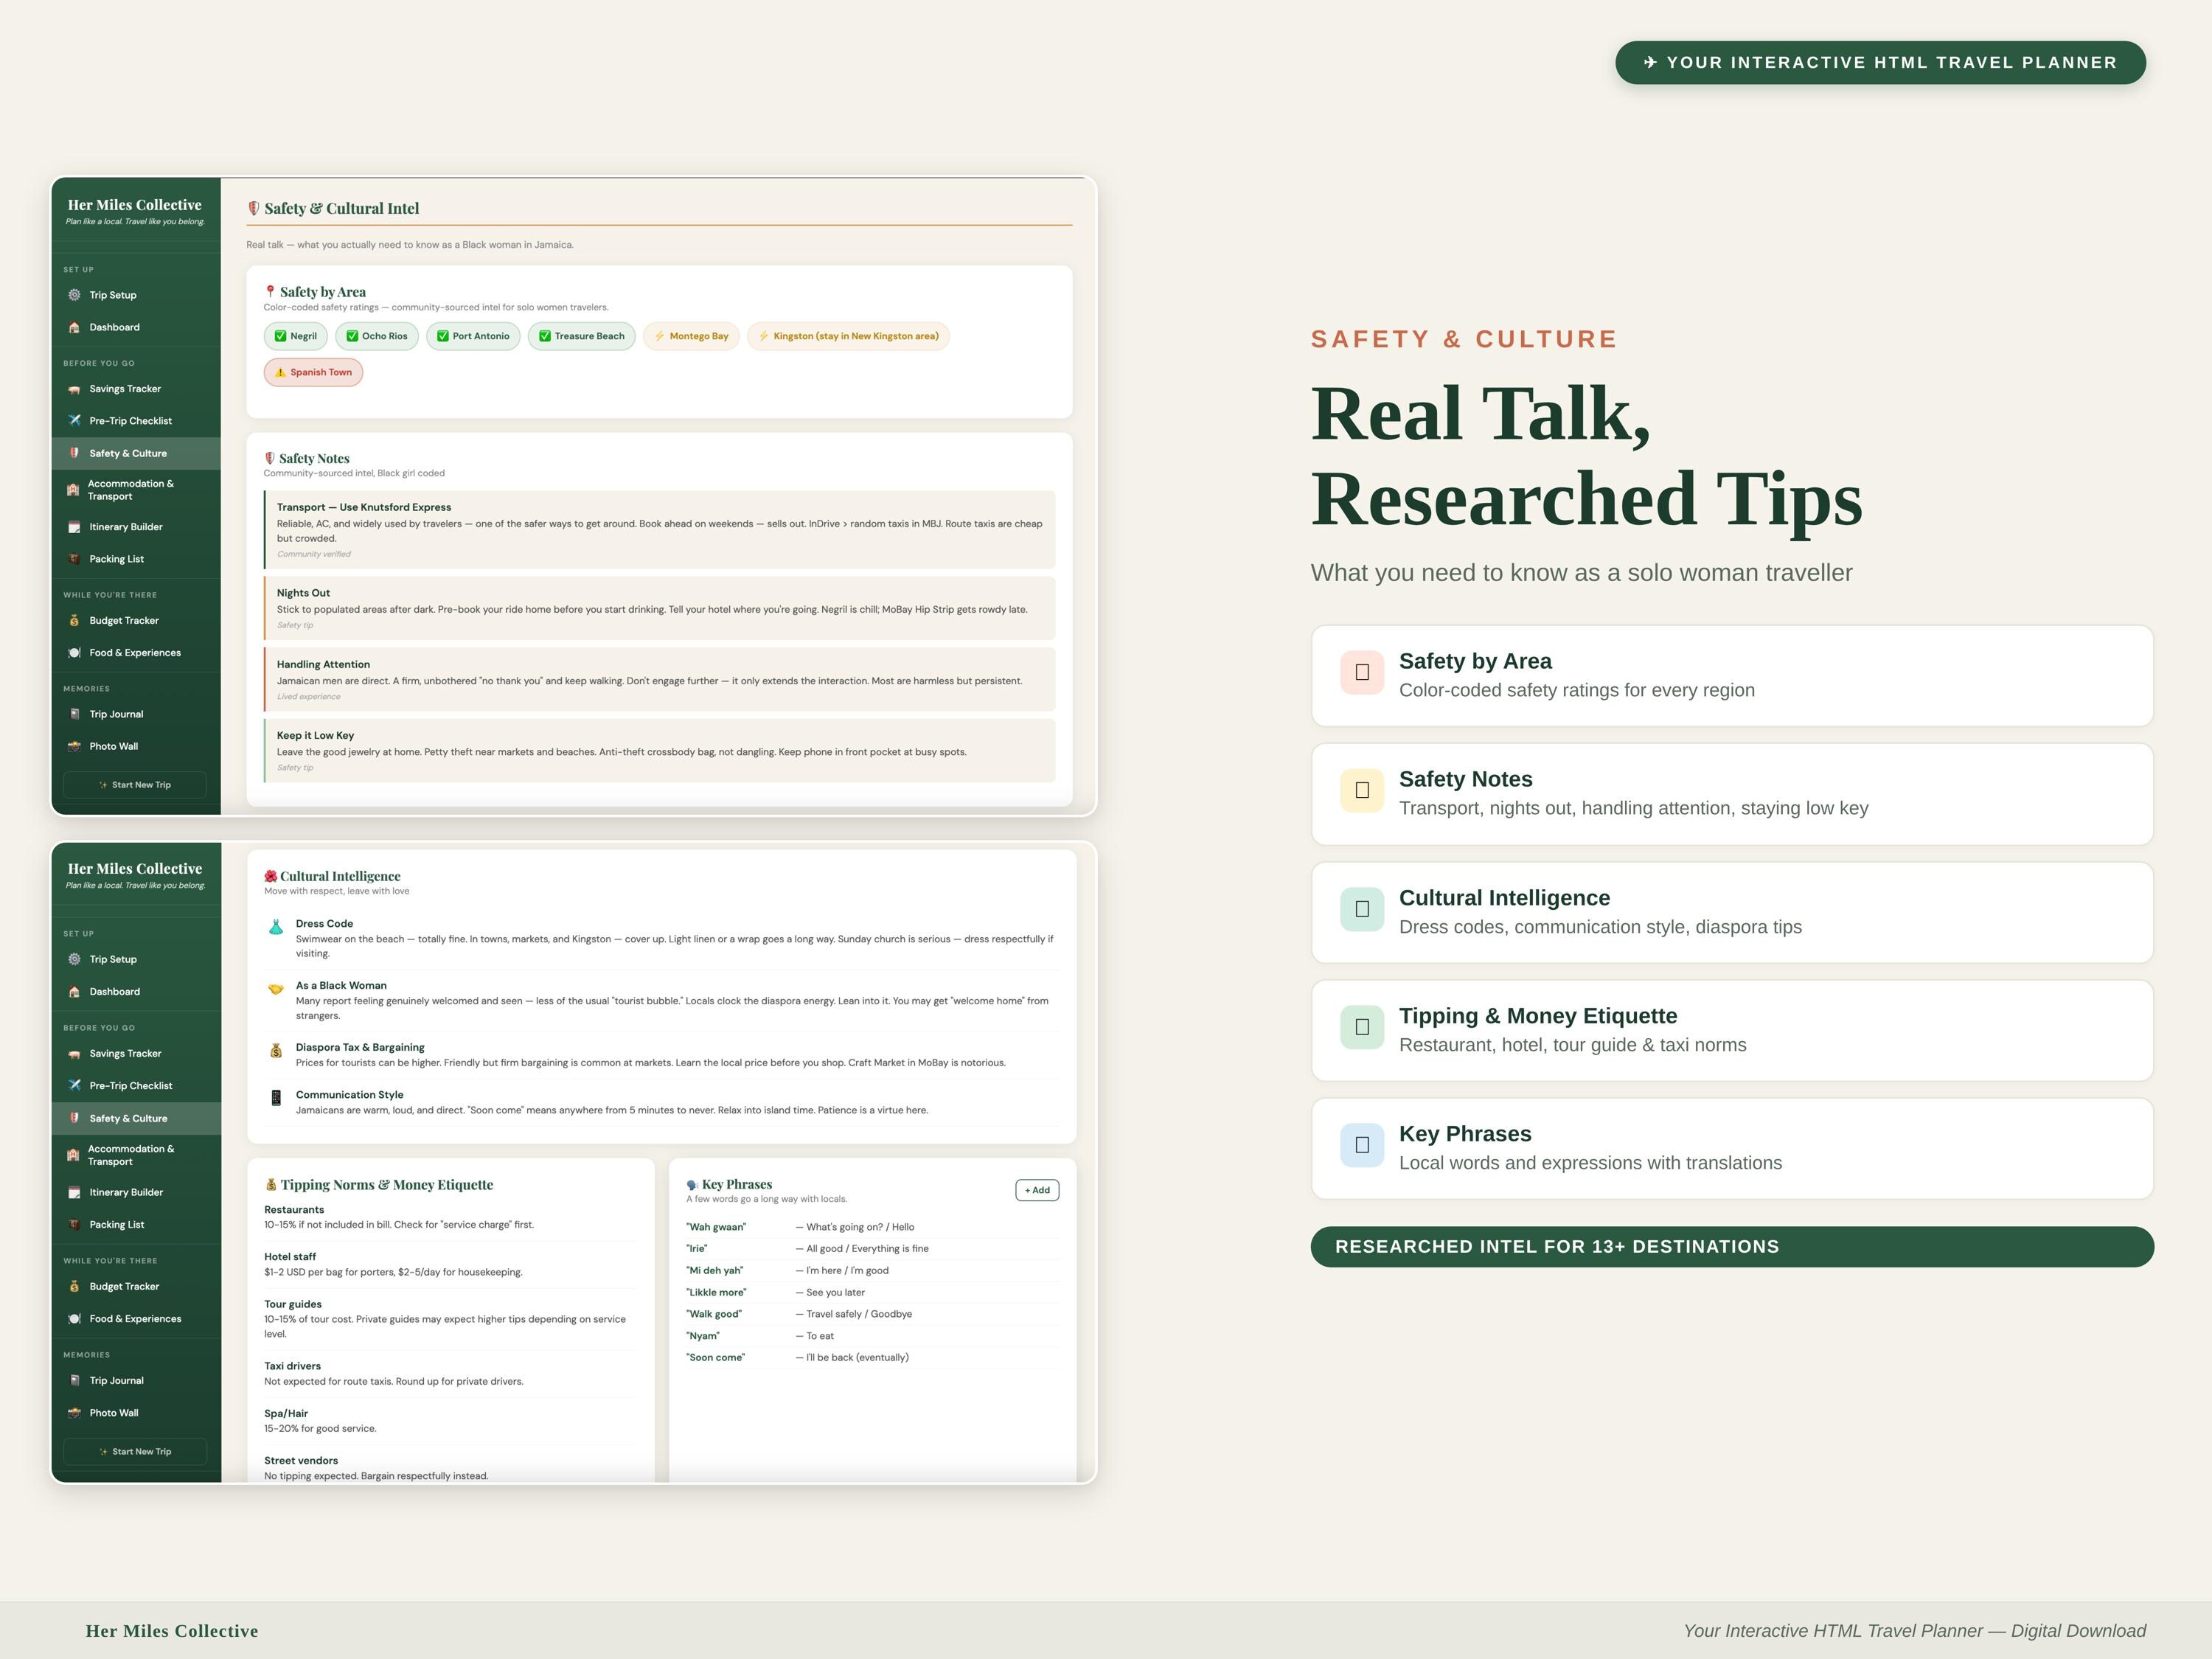This screenshot has width=2212, height=1659.
Task: Click the Photo Wall camera icon in lower planner
Action: pyautogui.click(x=74, y=1413)
